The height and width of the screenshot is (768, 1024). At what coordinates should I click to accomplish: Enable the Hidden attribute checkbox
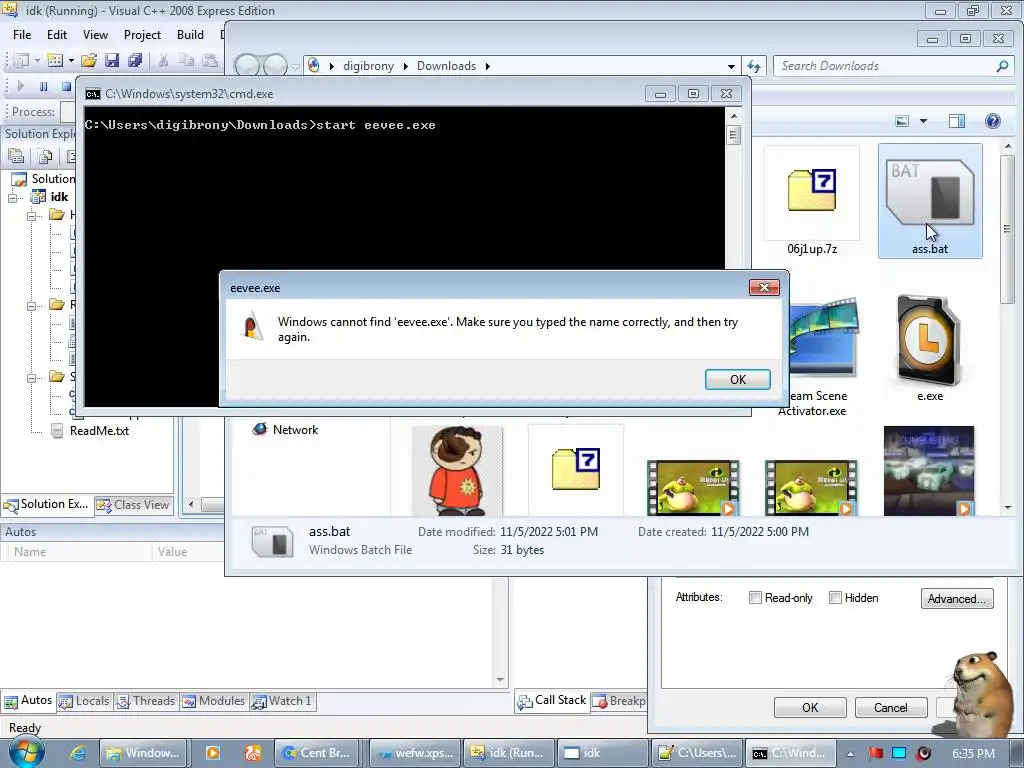coord(835,598)
